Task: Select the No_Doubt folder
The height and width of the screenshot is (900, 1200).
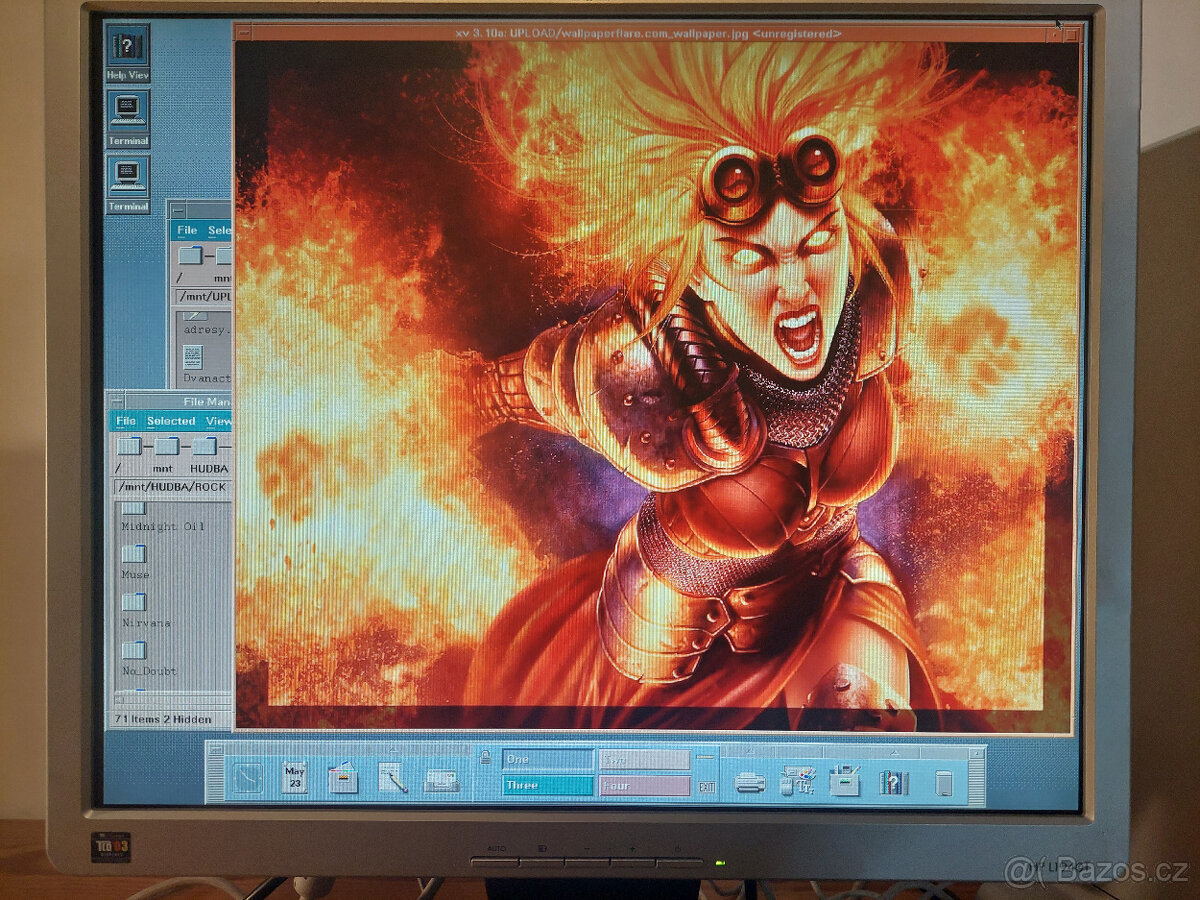Action: click(x=134, y=651)
